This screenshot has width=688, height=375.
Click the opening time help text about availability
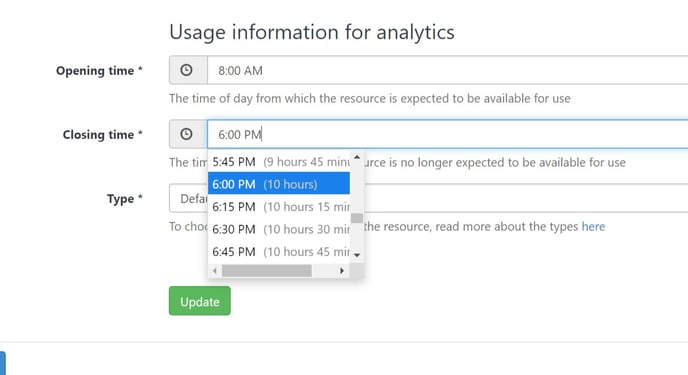pyautogui.click(x=370, y=98)
